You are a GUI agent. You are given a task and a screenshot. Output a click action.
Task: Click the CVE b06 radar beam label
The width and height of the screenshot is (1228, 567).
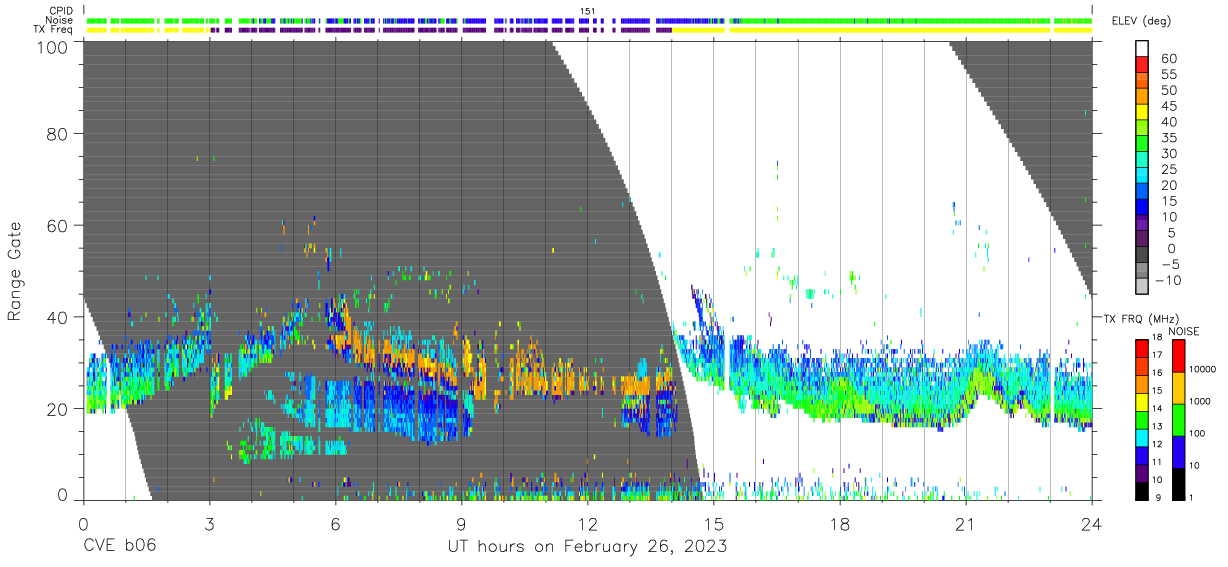119,547
